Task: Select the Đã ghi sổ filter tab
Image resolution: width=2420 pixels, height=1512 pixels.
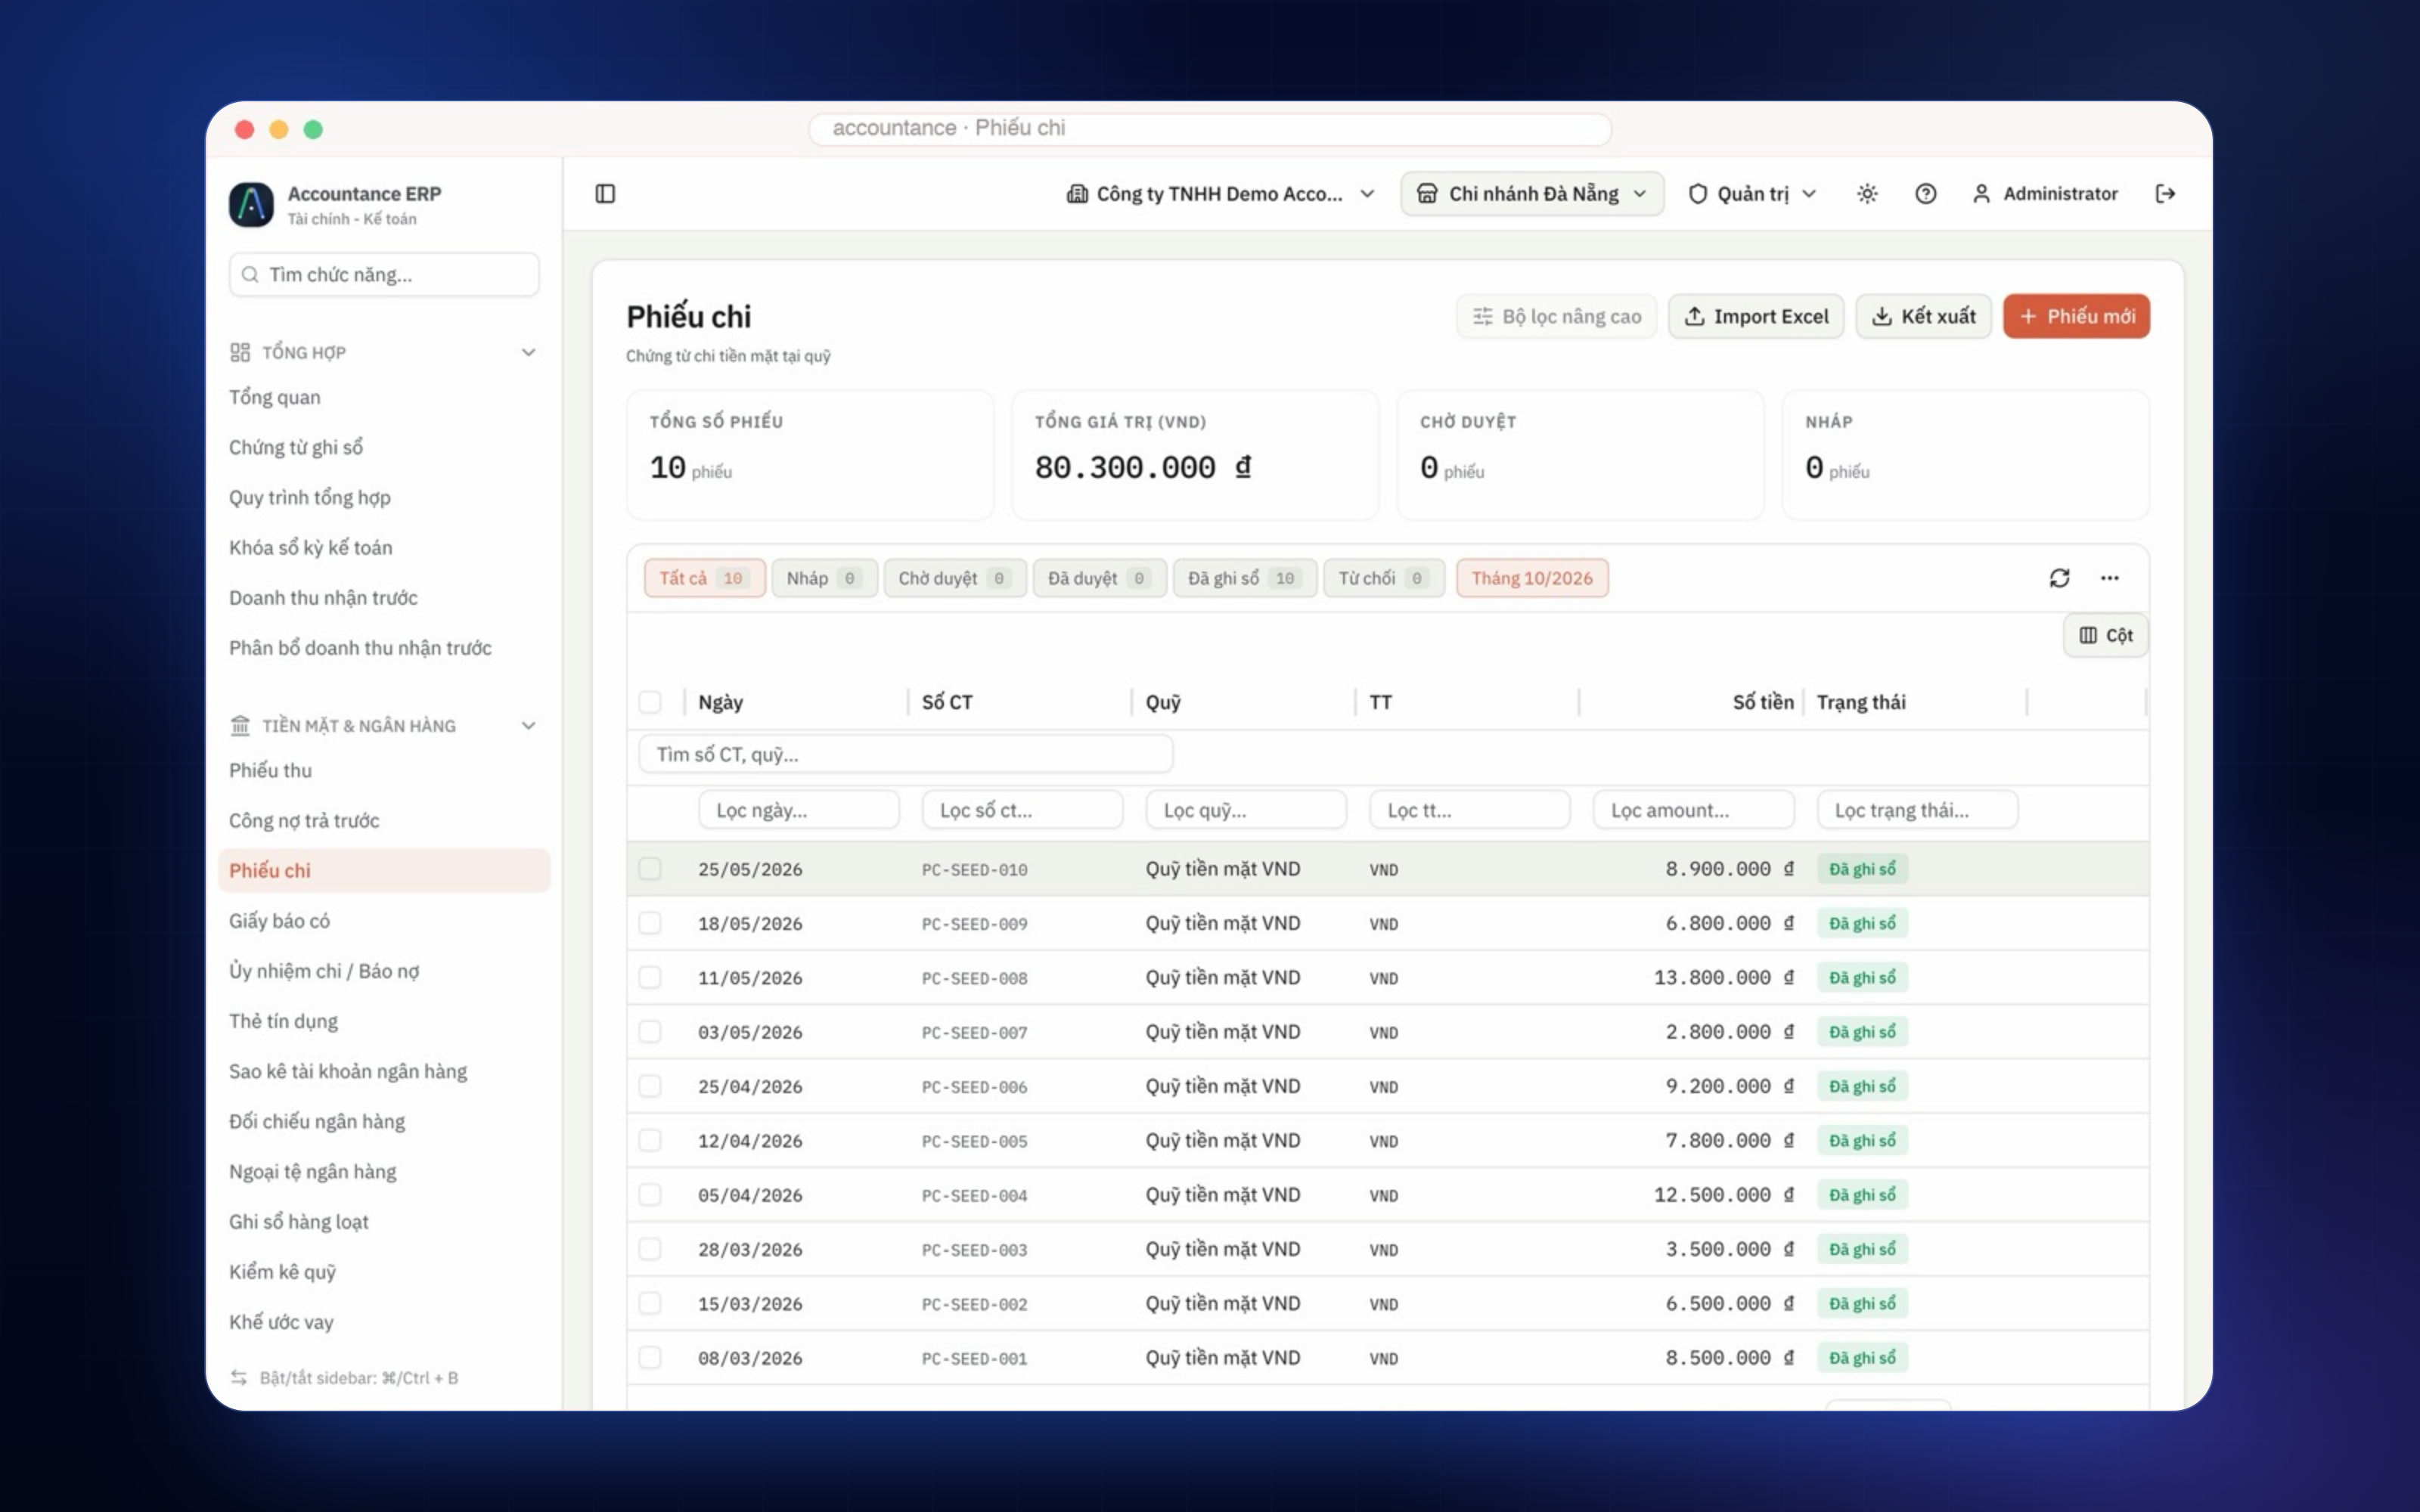Action: (x=1244, y=578)
